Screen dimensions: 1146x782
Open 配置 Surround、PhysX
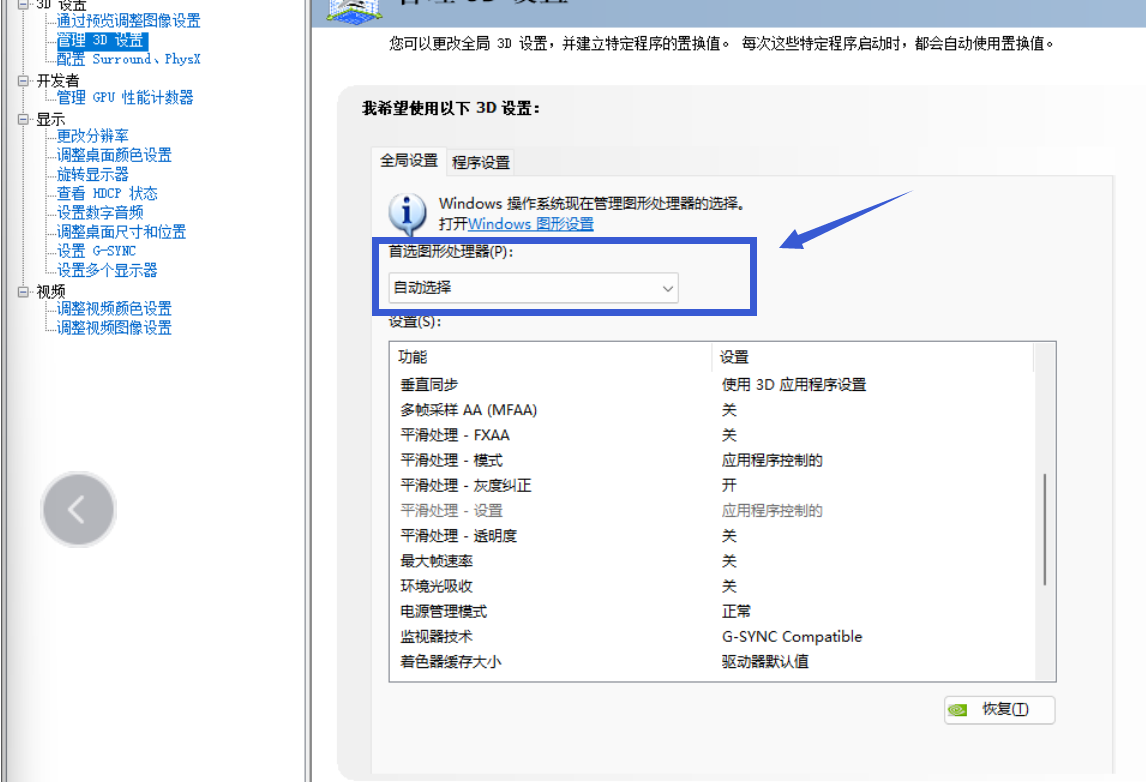(x=129, y=59)
